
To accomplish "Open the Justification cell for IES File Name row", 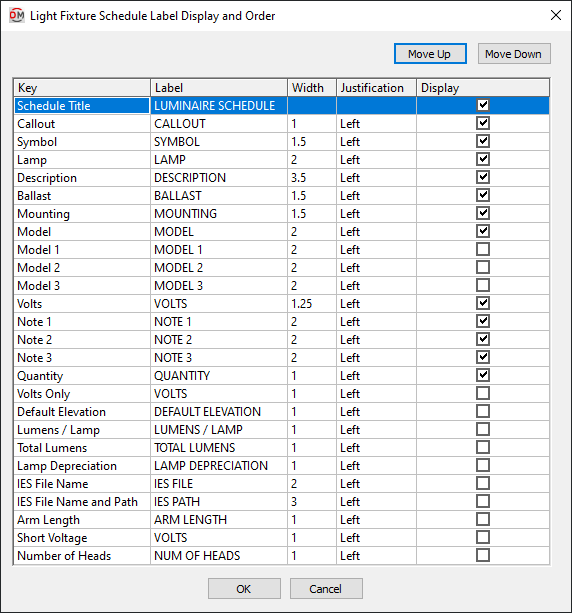I will (x=377, y=483).
